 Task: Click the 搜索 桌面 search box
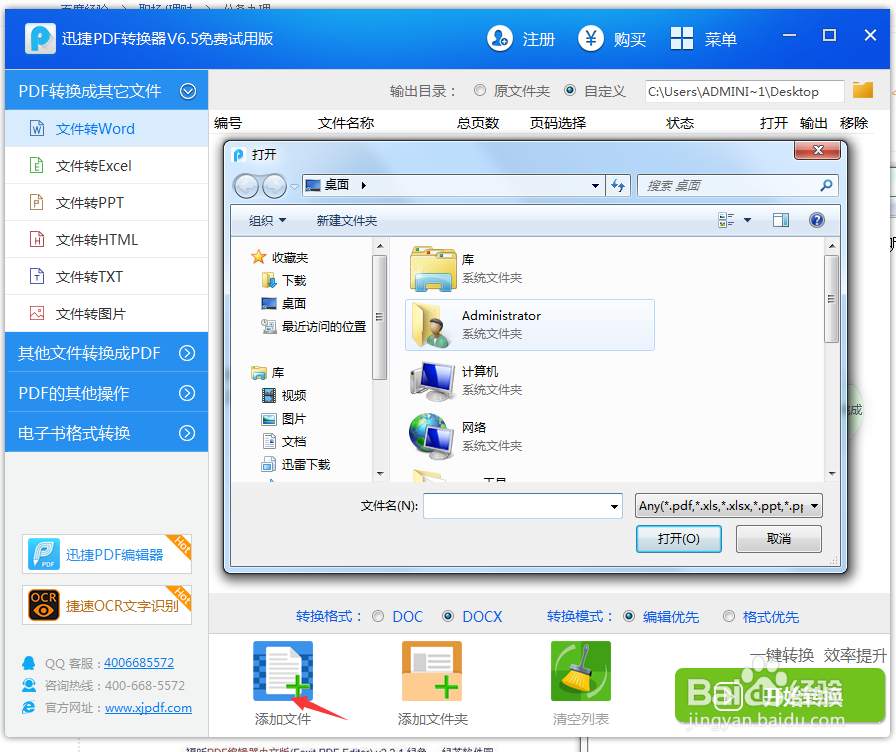[737, 186]
